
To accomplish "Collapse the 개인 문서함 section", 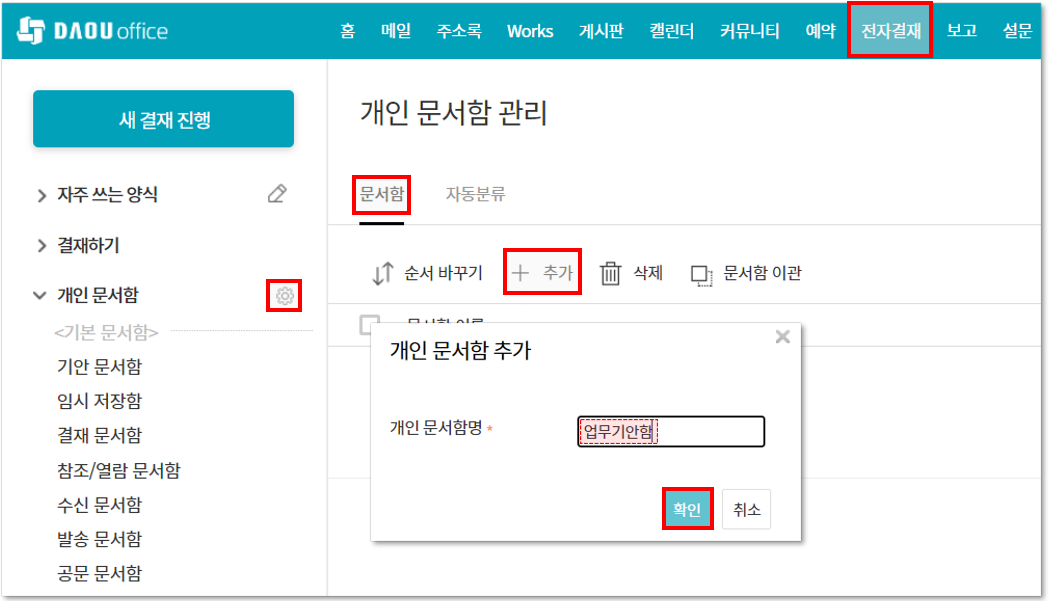I will 40,296.
